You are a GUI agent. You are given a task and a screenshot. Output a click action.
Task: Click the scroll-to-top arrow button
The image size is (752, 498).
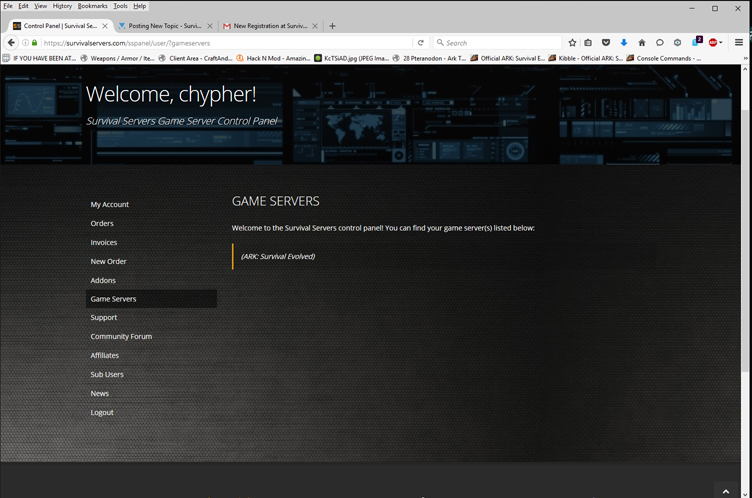click(x=726, y=491)
